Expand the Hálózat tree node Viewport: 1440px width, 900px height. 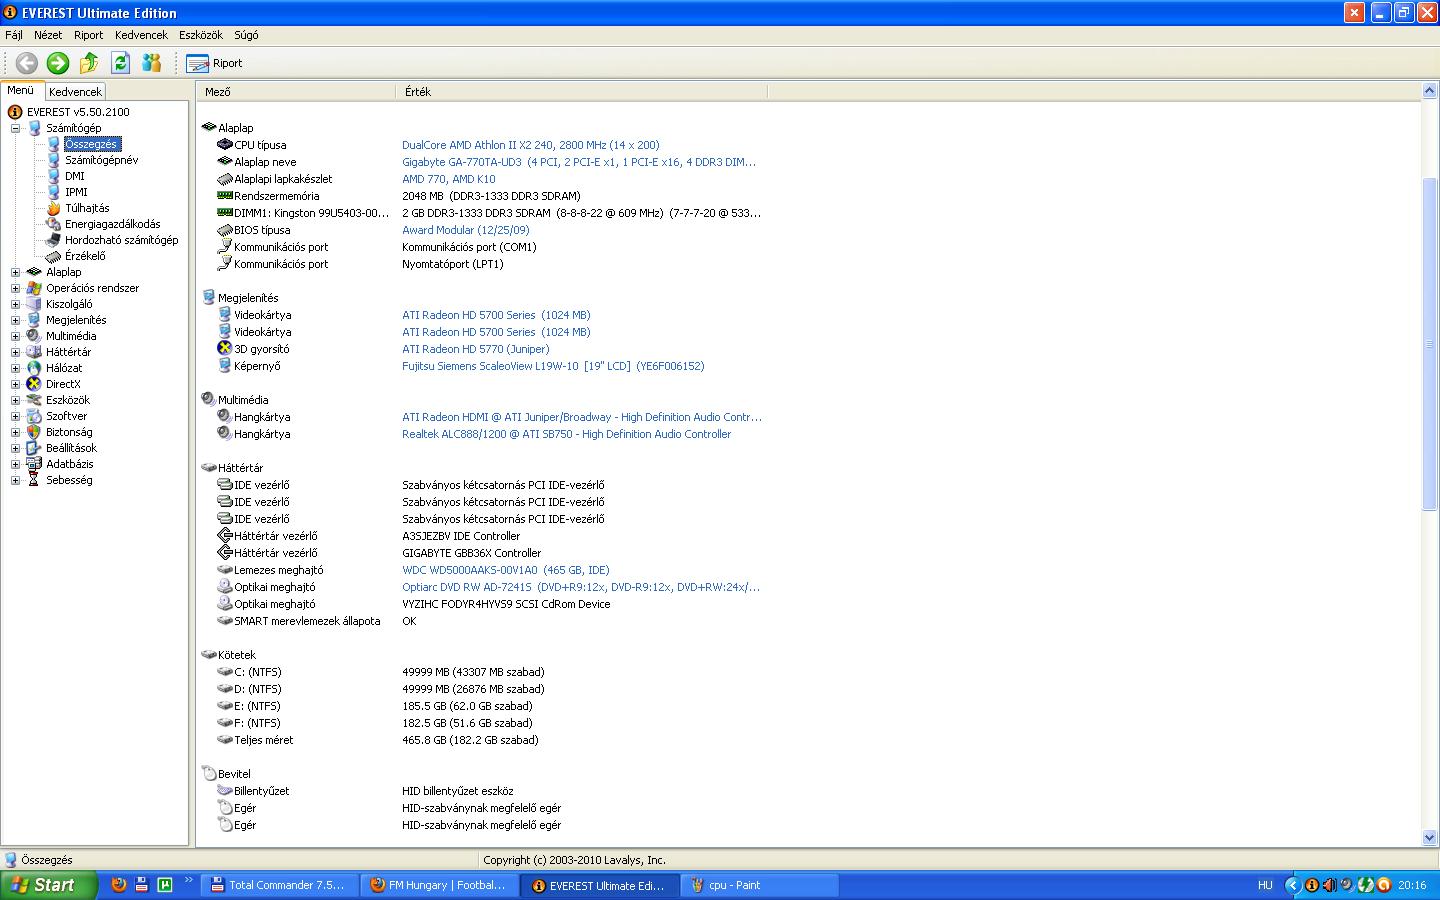[15, 368]
